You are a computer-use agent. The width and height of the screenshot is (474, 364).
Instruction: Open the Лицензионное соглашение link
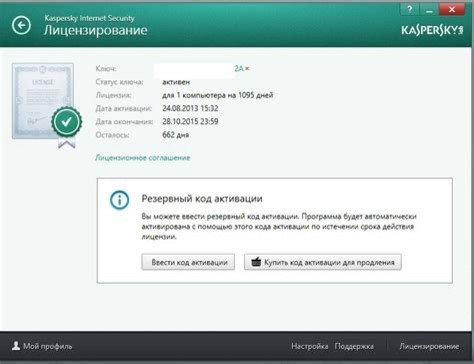tap(143, 158)
